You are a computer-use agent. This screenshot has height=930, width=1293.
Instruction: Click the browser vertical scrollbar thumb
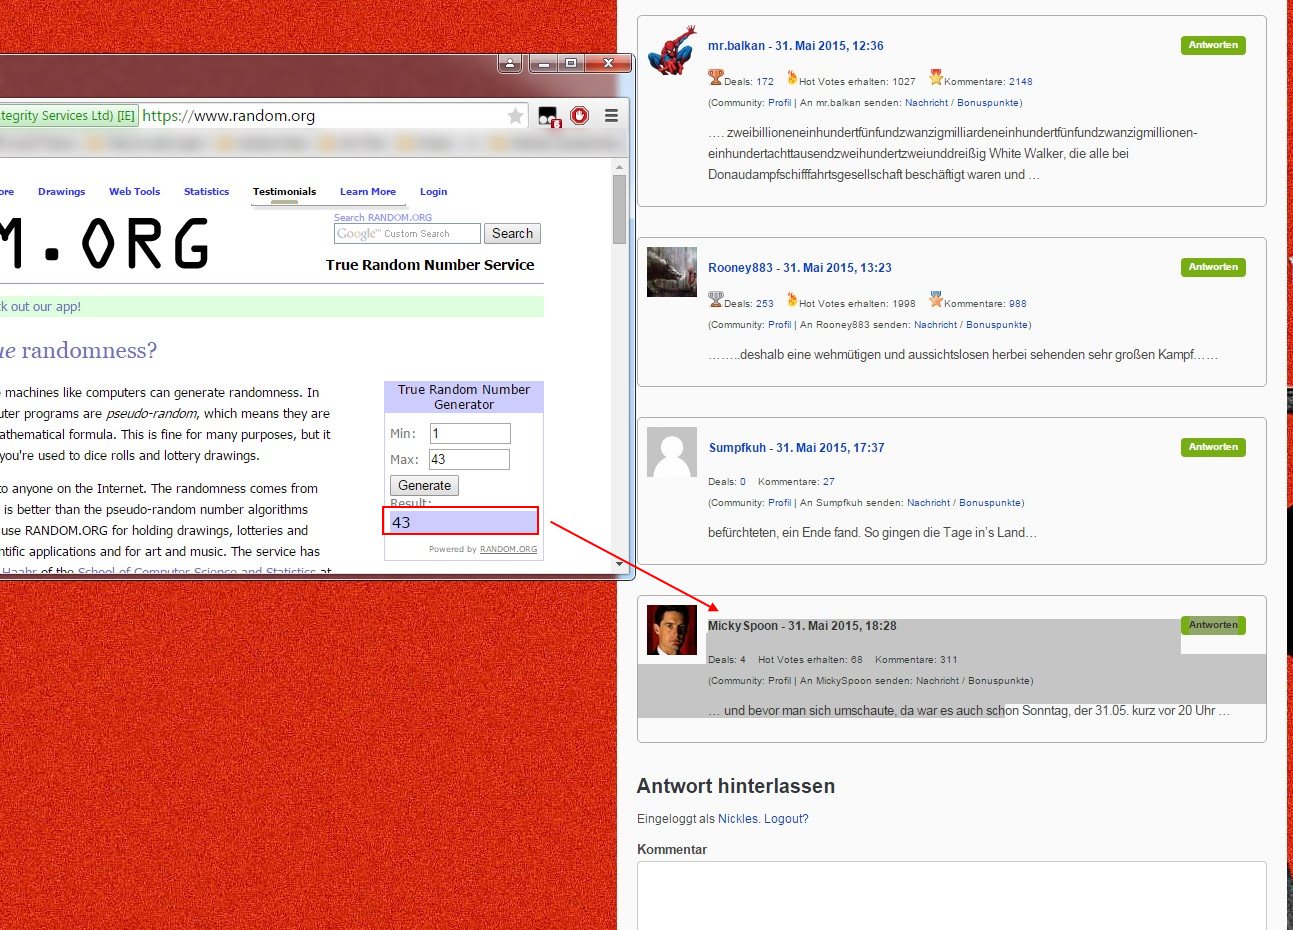[x=619, y=209]
